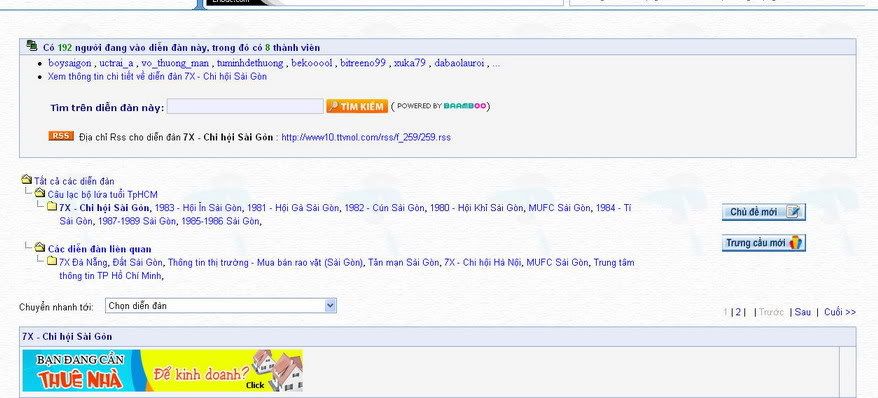
Task: Open Câu lạc bộ lứa tuổi TpHCM link
Action: coord(102,194)
